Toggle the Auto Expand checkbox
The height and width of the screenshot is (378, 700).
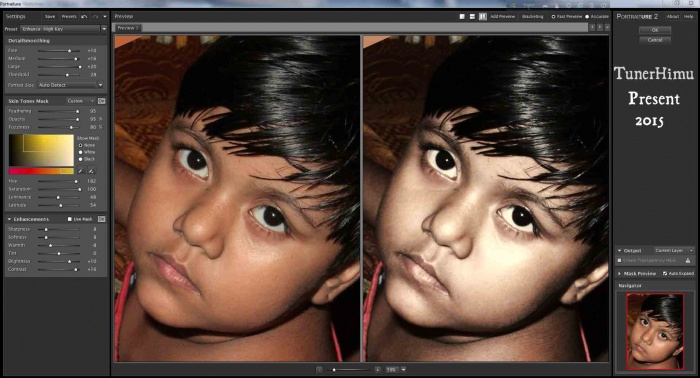665,273
